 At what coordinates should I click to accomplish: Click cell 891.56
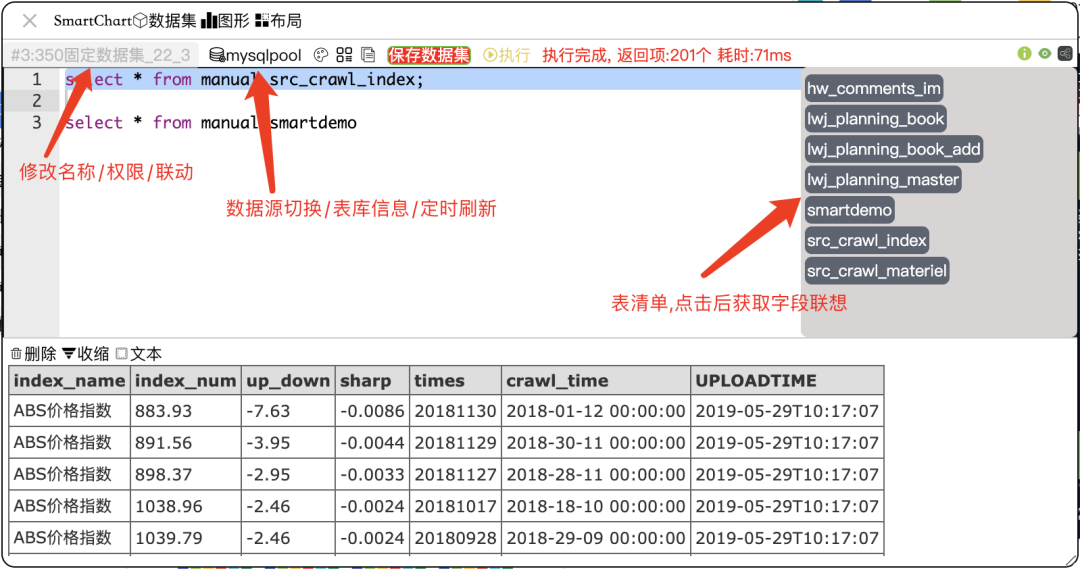tap(186, 443)
